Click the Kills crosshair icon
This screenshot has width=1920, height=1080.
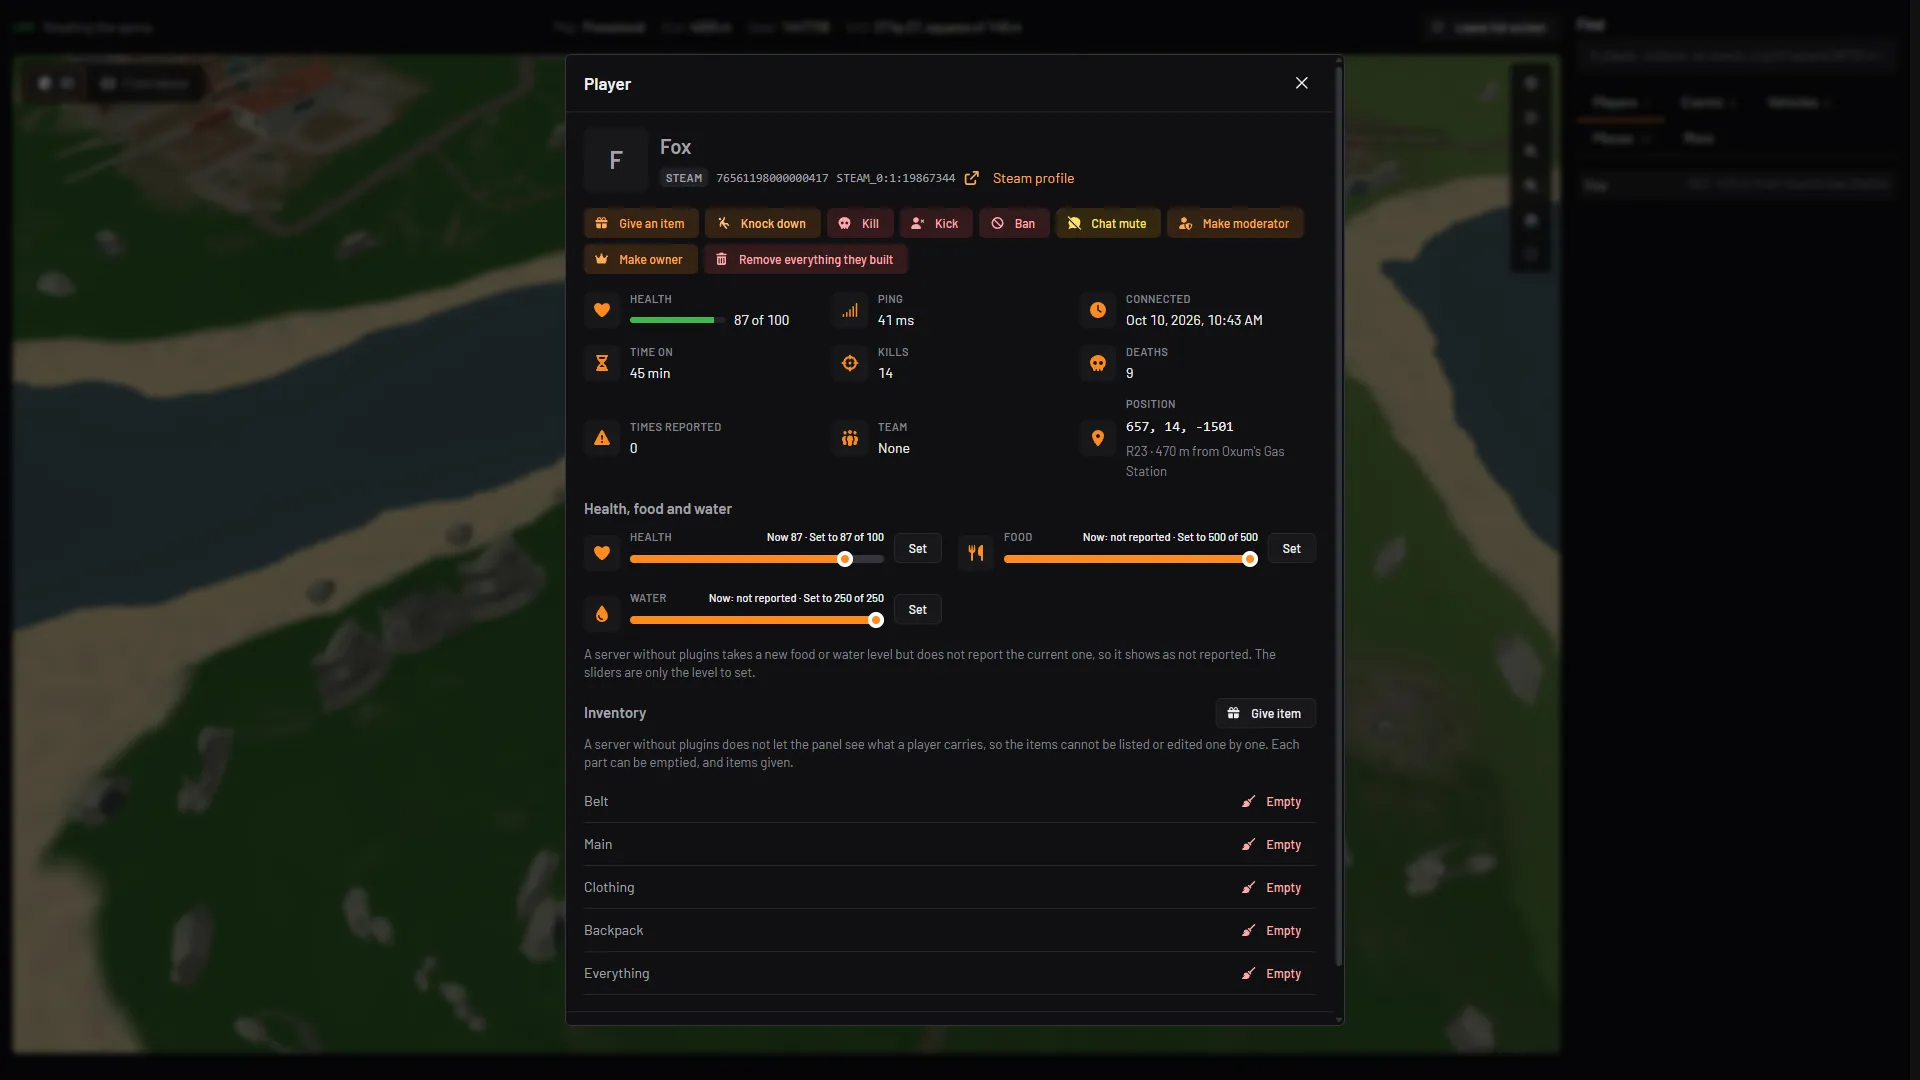[x=850, y=363]
